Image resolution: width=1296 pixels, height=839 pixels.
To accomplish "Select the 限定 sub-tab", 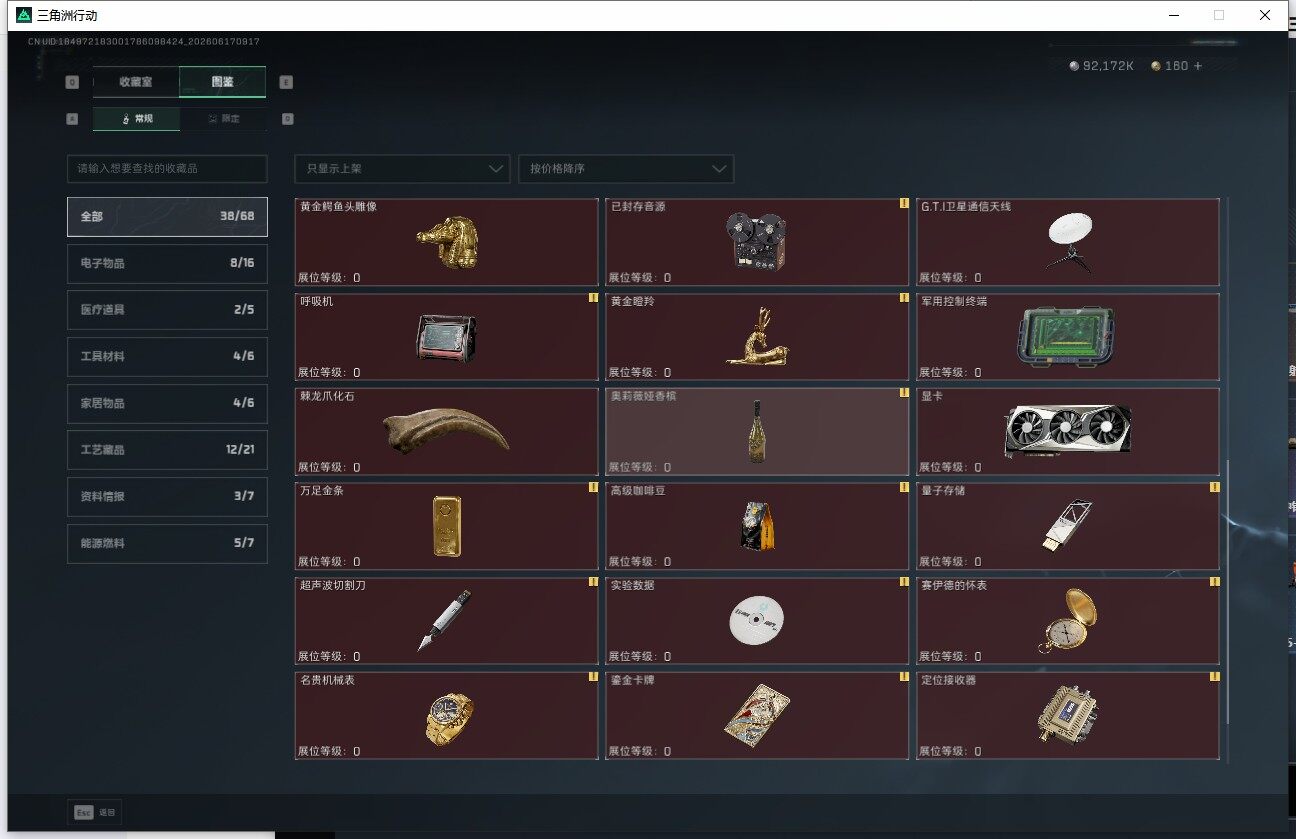I will [x=223, y=119].
